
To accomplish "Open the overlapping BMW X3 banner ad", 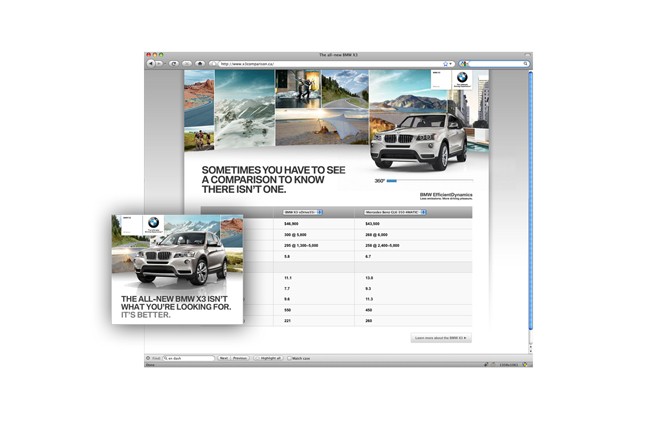I will [177, 269].
